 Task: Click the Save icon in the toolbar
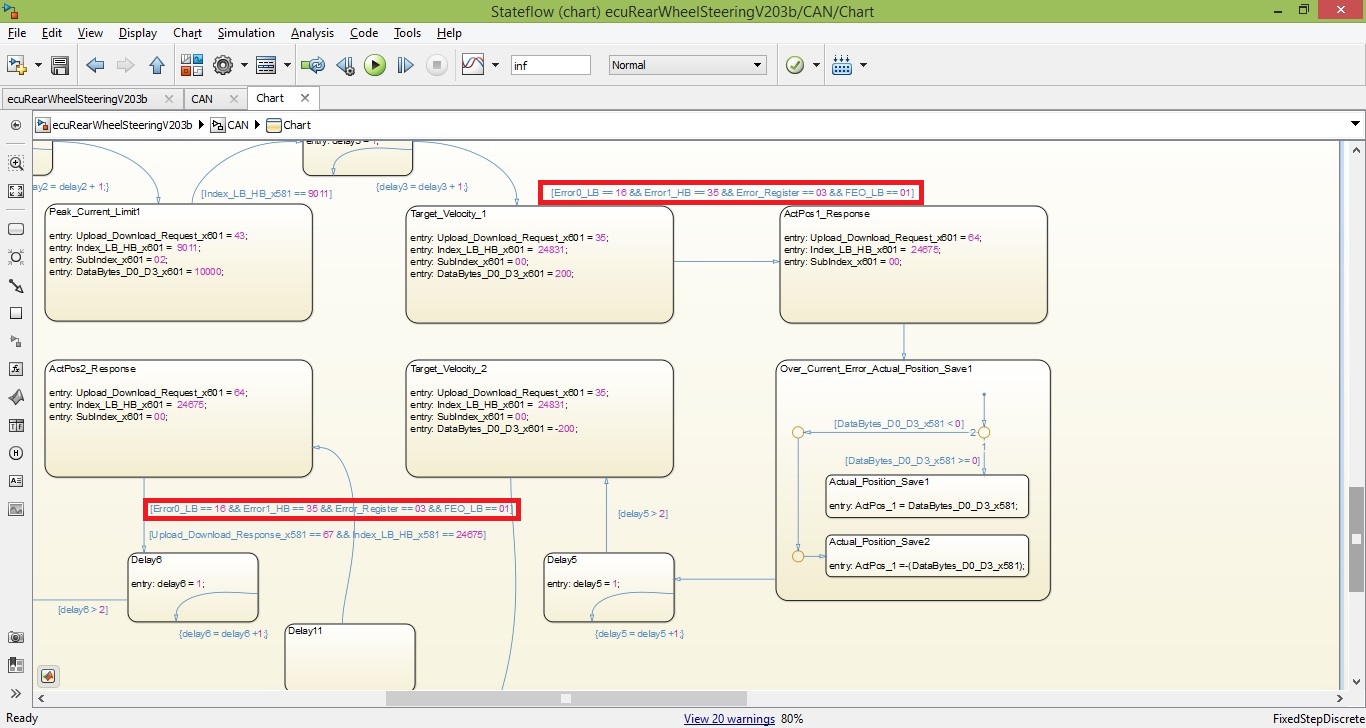(60, 65)
